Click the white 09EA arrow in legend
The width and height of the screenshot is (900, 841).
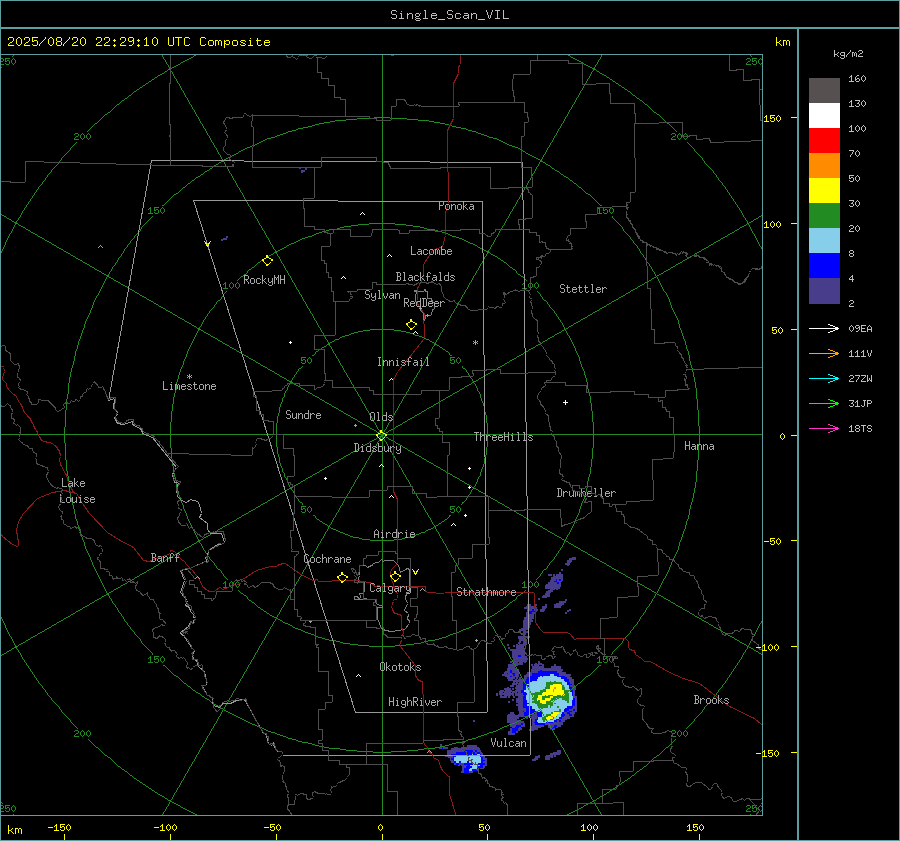point(824,328)
